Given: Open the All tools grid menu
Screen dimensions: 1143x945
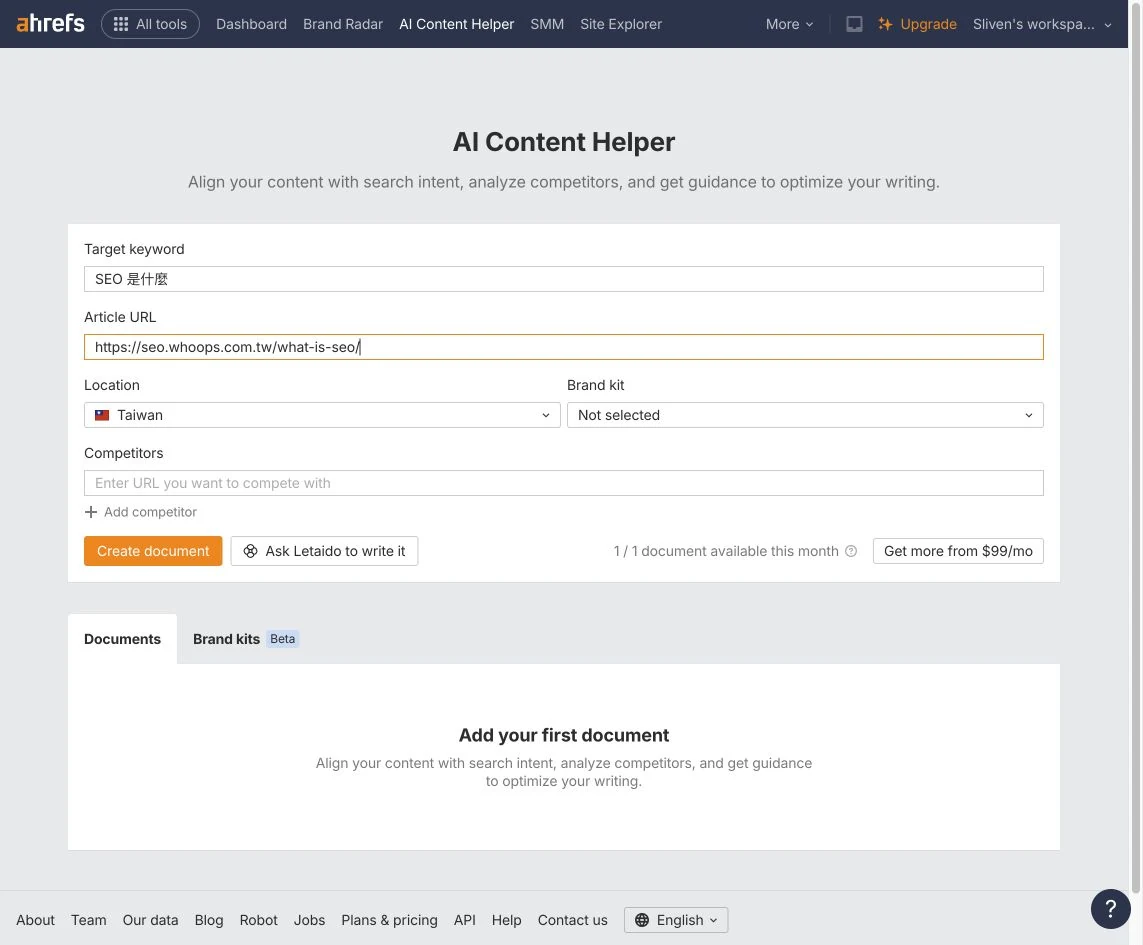Looking at the screenshot, I should pyautogui.click(x=150, y=24).
